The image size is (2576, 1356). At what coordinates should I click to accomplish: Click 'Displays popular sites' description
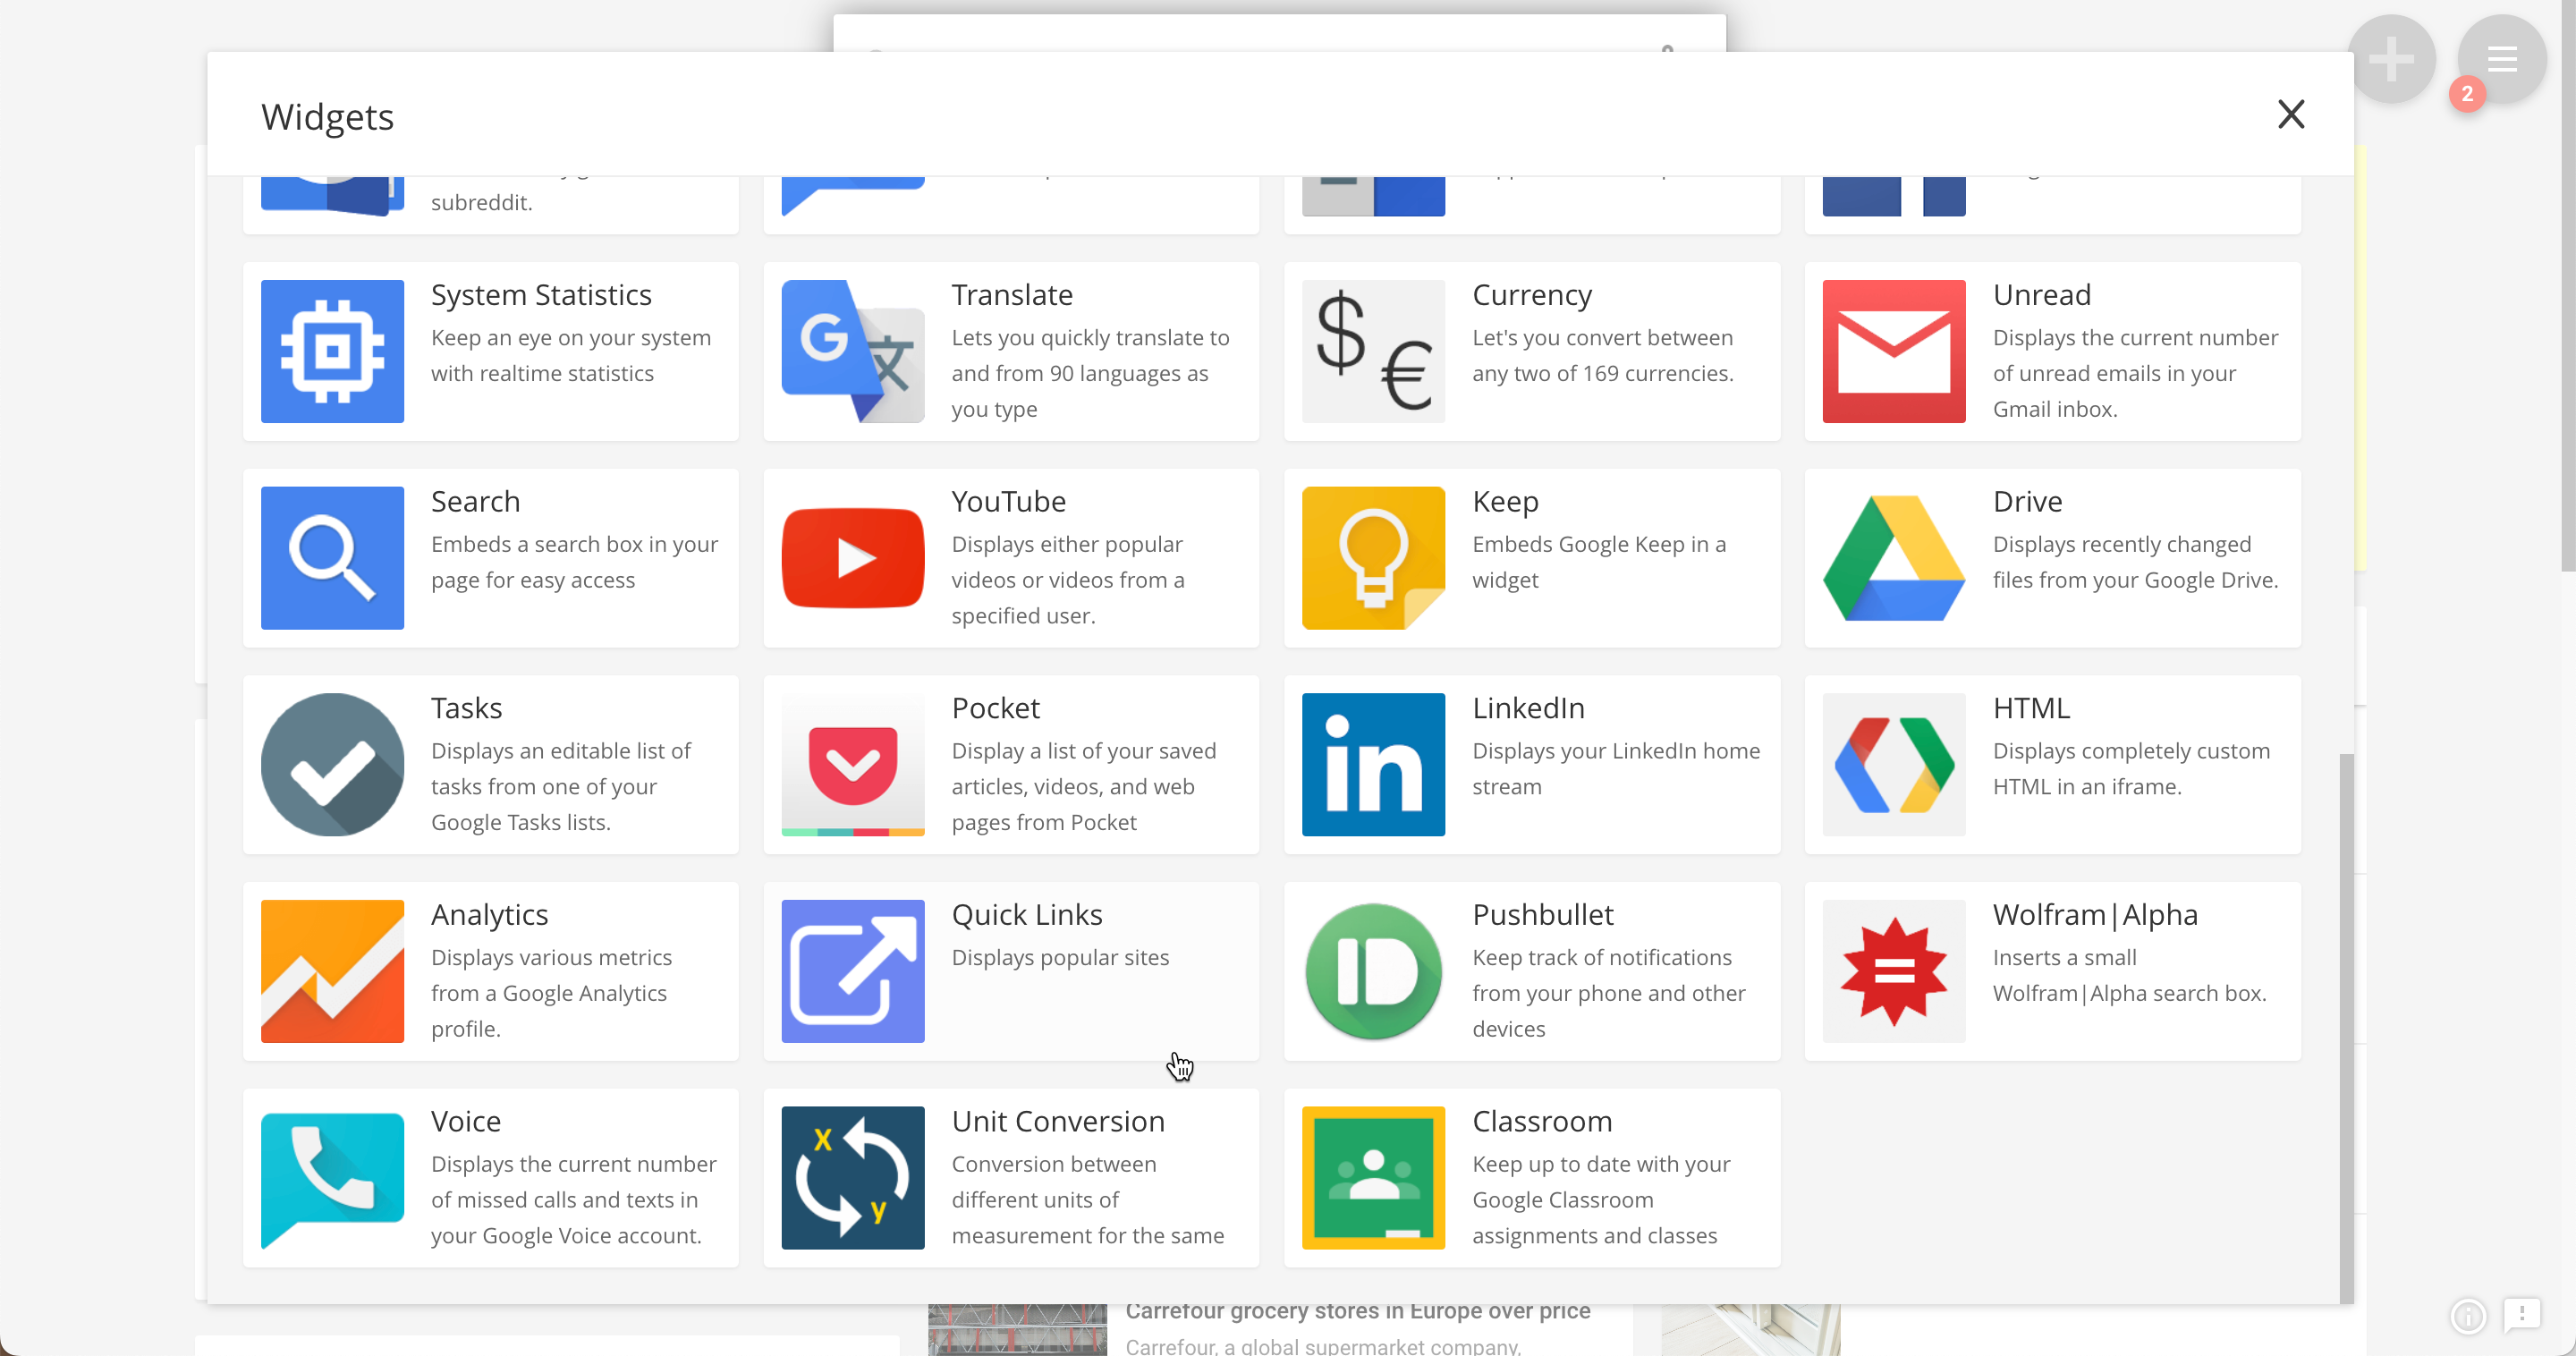coord(1060,957)
